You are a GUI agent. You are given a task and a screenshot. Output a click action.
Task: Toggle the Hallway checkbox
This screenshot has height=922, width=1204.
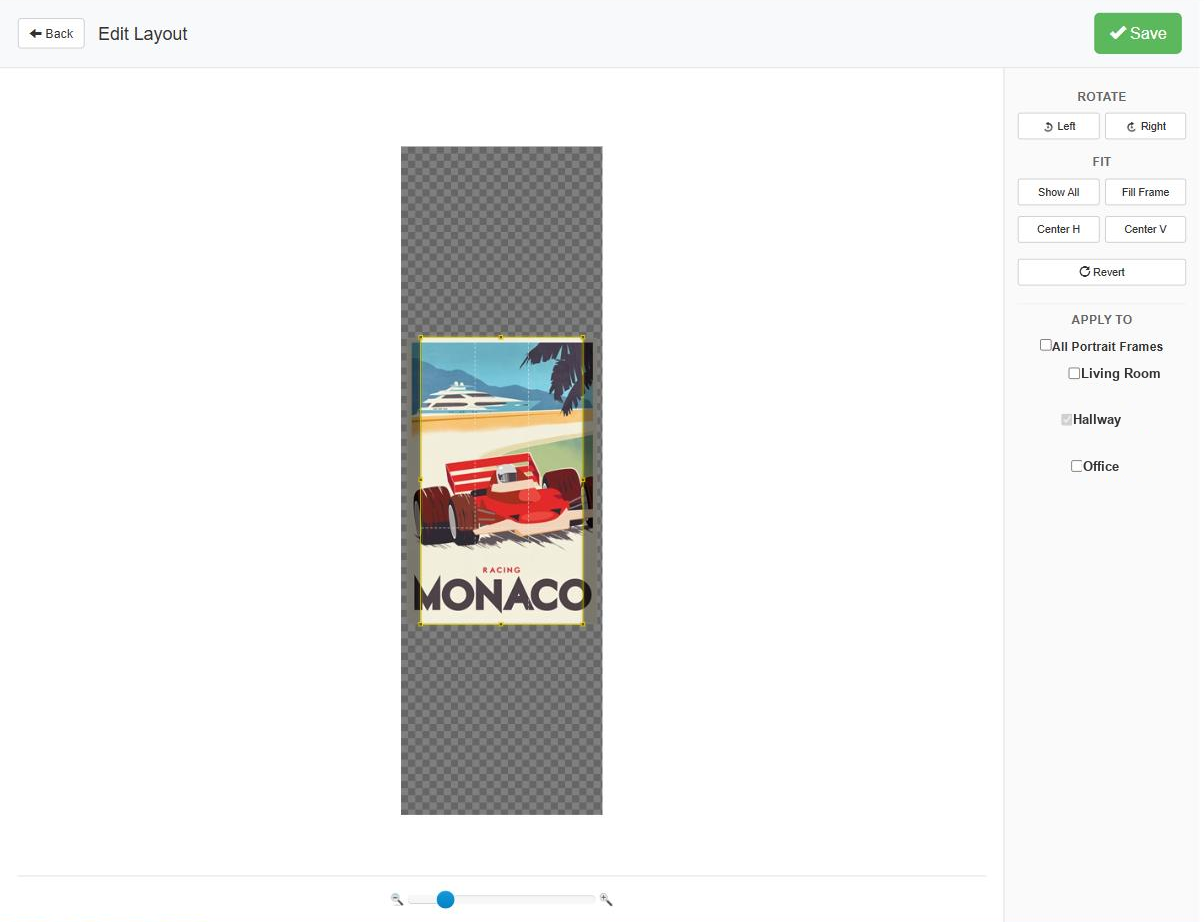pyautogui.click(x=1067, y=420)
